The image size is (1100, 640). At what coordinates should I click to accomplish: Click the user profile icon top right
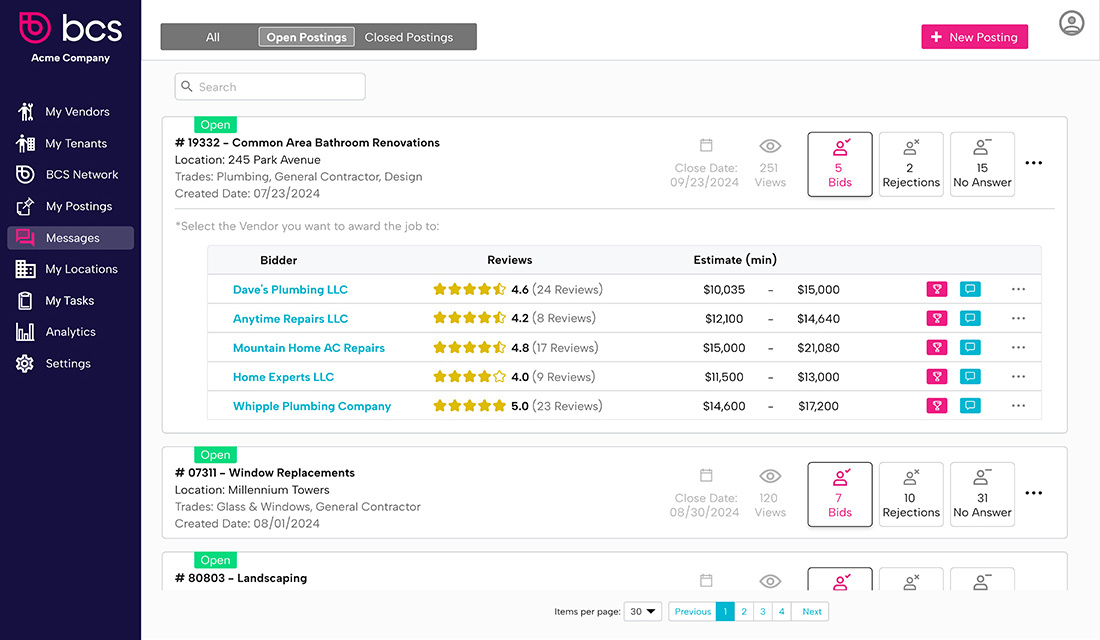click(x=1071, y=22)
